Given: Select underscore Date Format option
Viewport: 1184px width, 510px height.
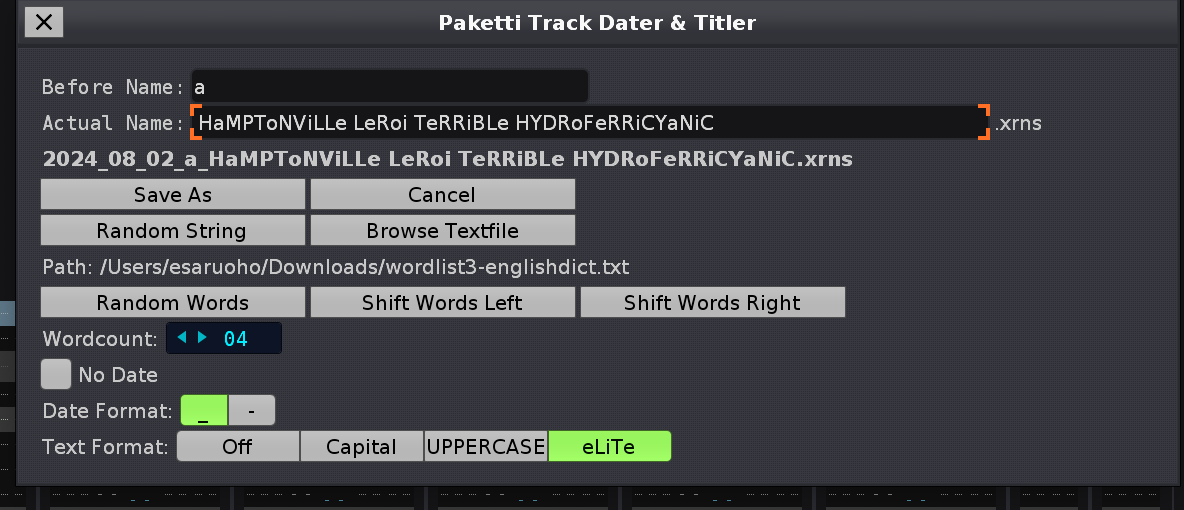Looking at the screenshot, I should (204, 411).
